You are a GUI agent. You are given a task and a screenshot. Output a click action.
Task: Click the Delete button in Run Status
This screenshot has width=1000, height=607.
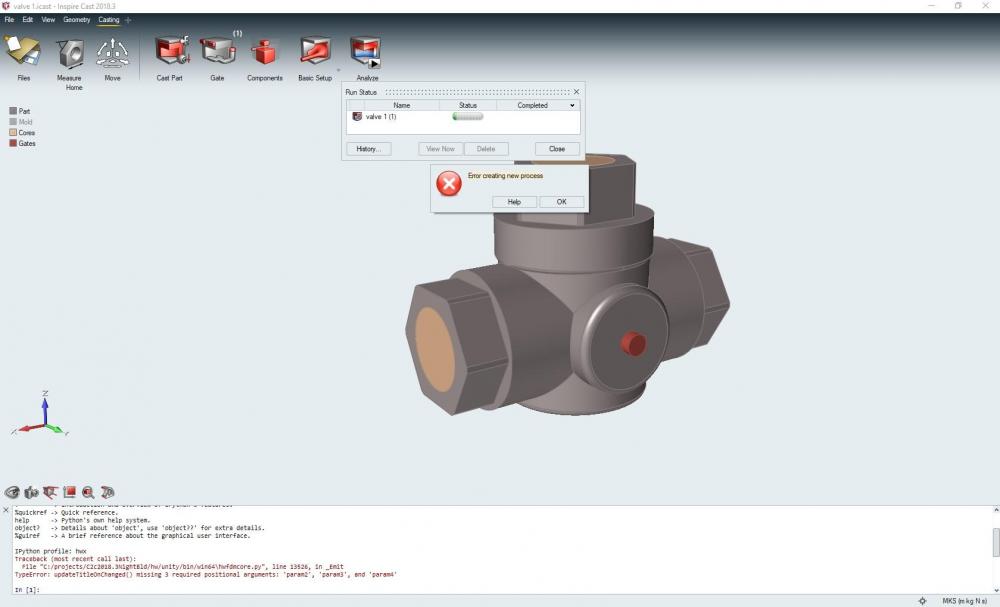point(486,149)
